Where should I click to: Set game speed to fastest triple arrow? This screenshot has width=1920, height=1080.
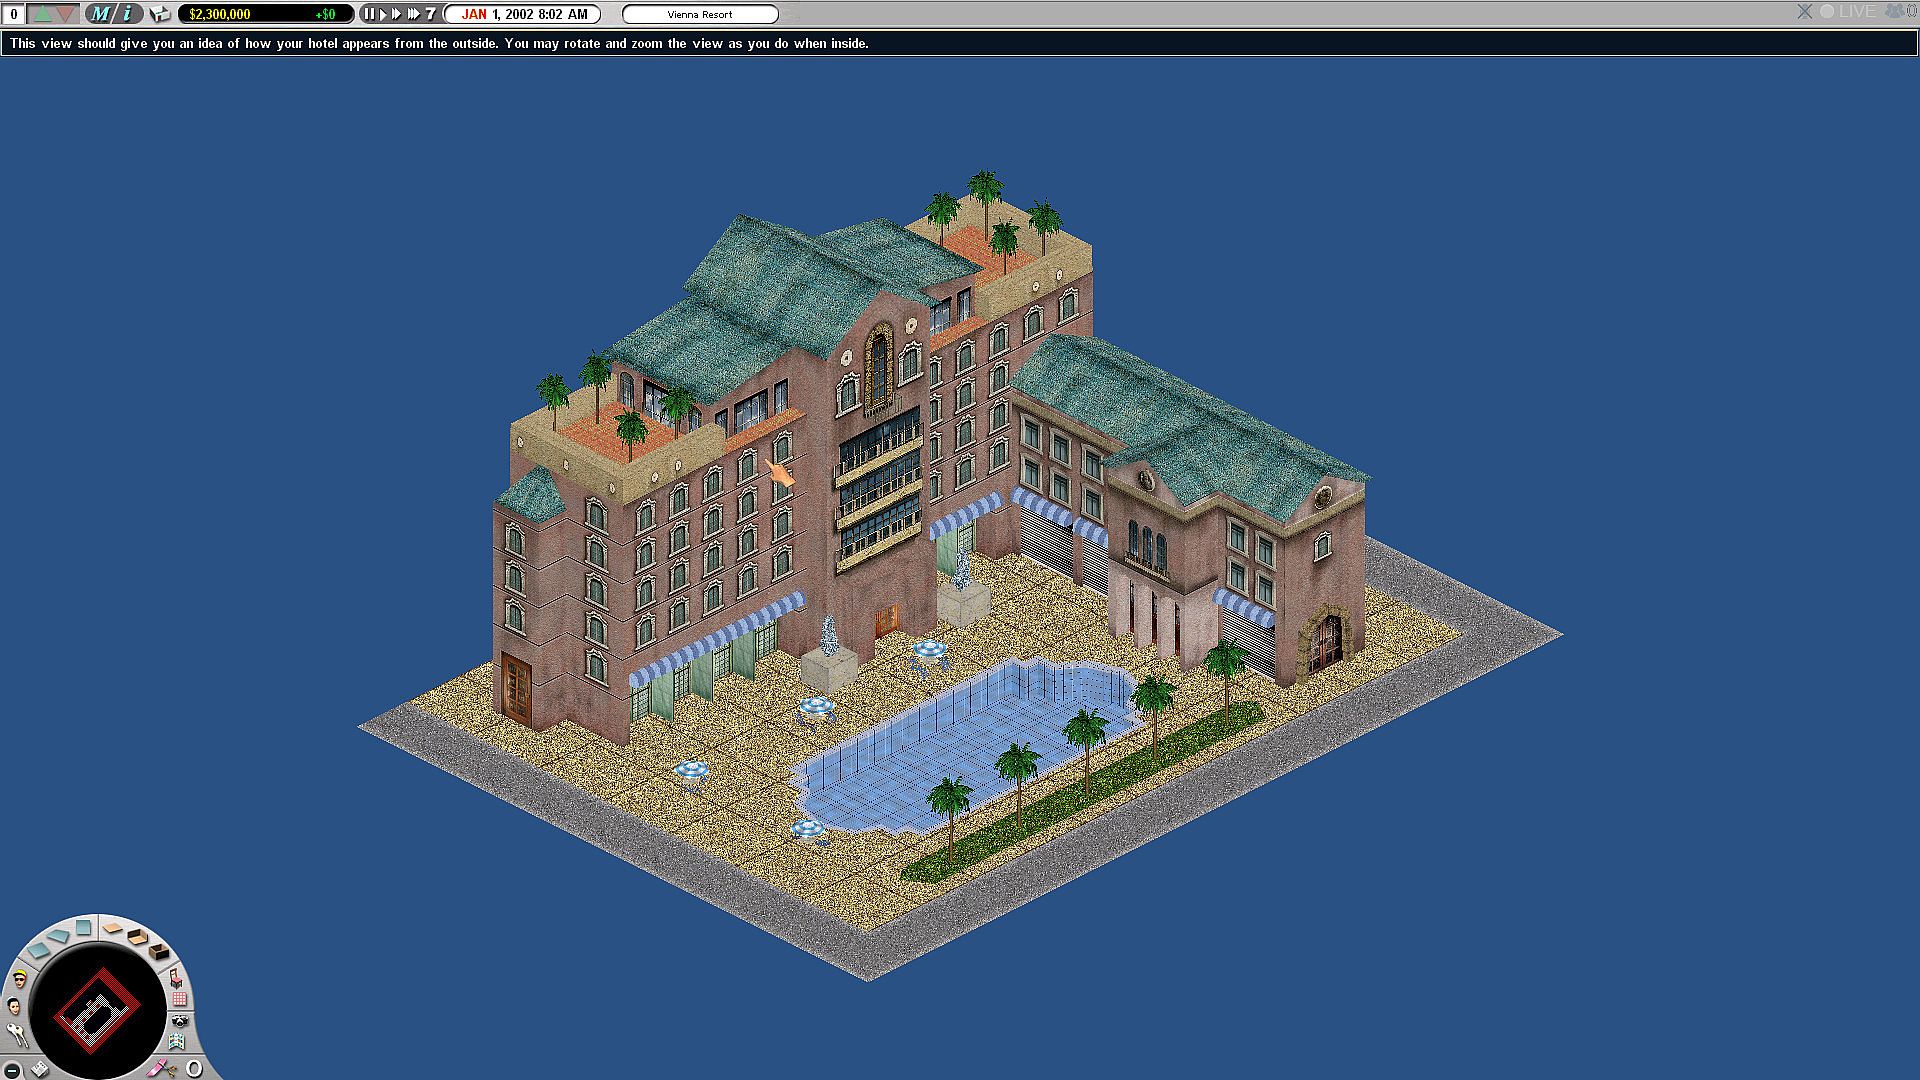[413, 14]
